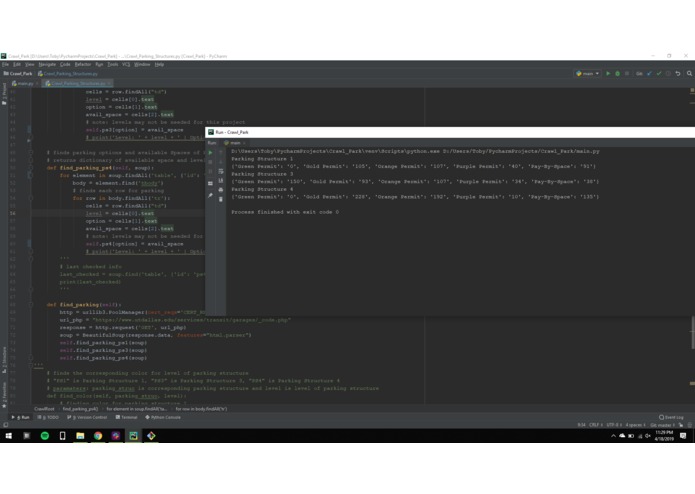
Task: Click the PyCharm taskbar icon
Action: click(133, 436)
